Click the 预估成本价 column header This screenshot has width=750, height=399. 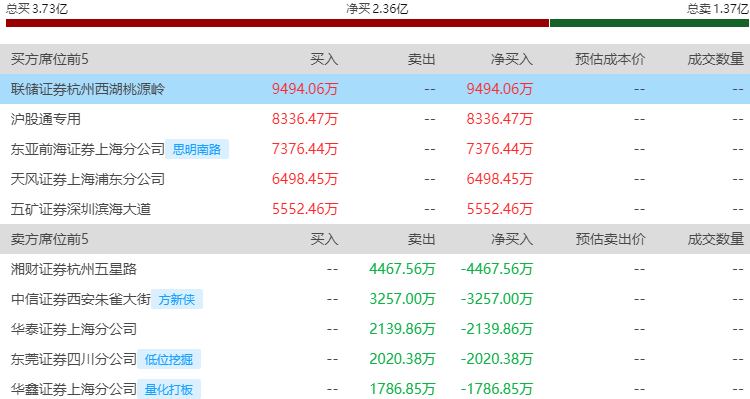click(610, 59)
